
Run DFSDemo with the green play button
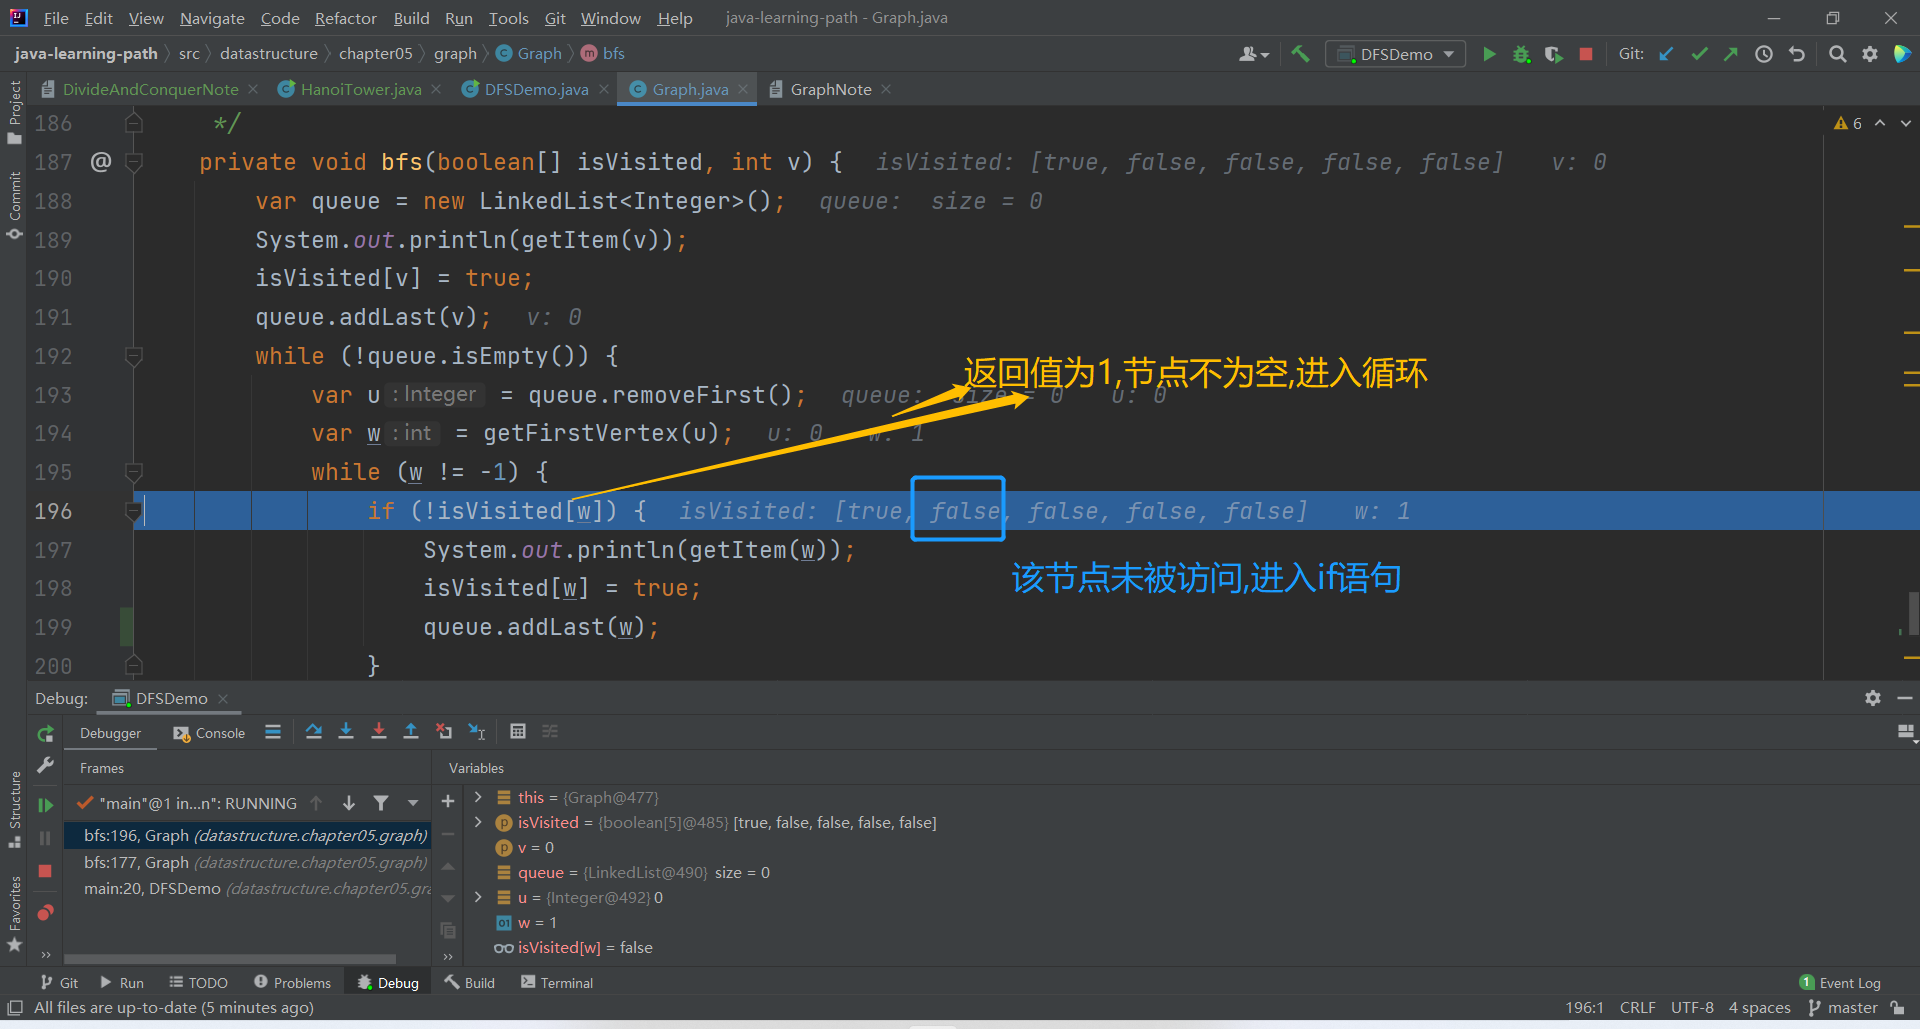[x=1489, y=54]
